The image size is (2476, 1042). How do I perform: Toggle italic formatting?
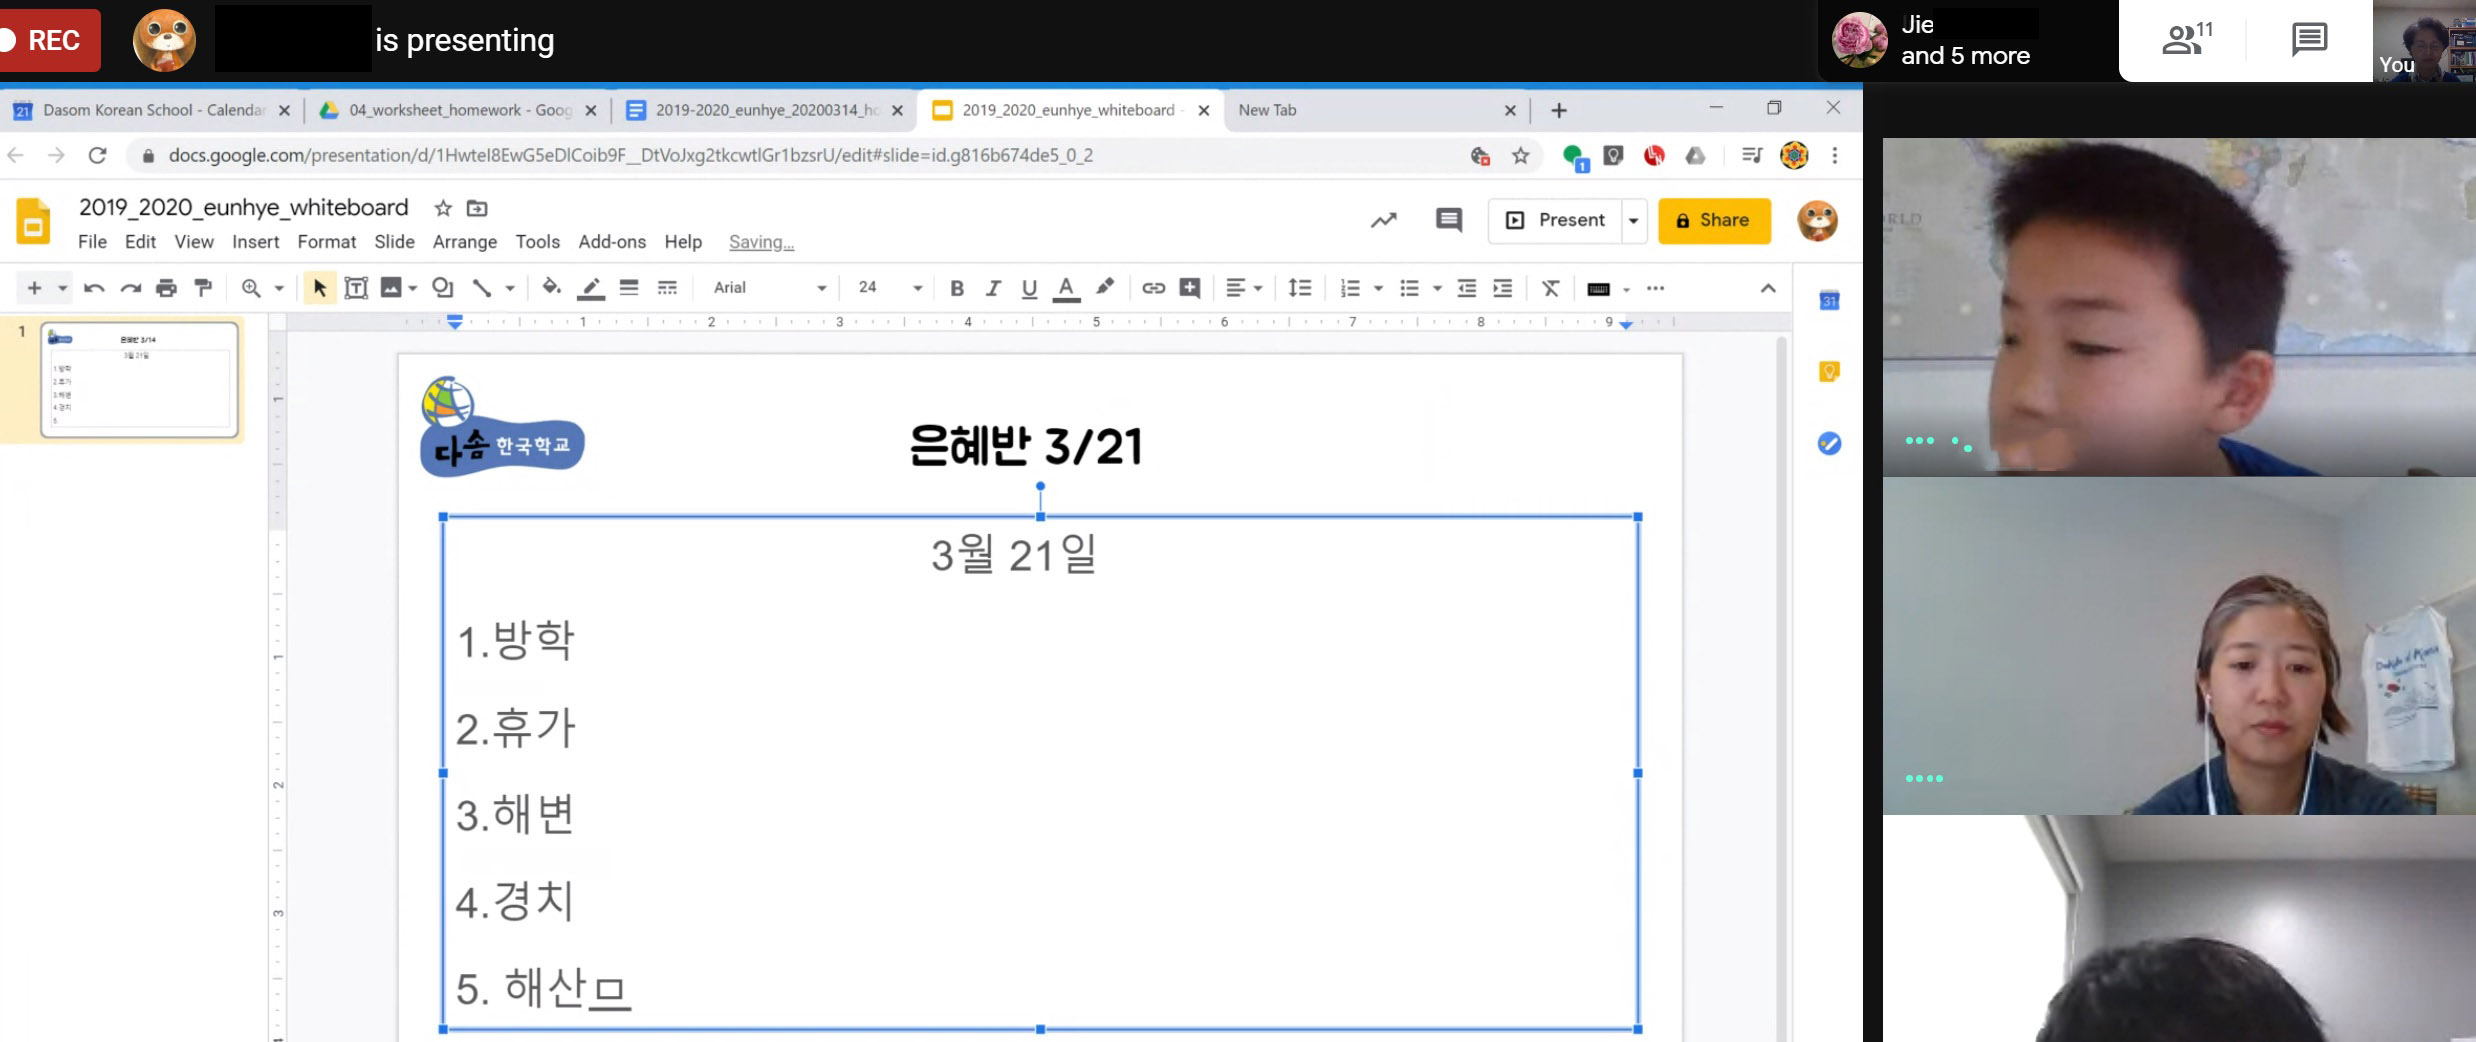(x=993, y=288)
